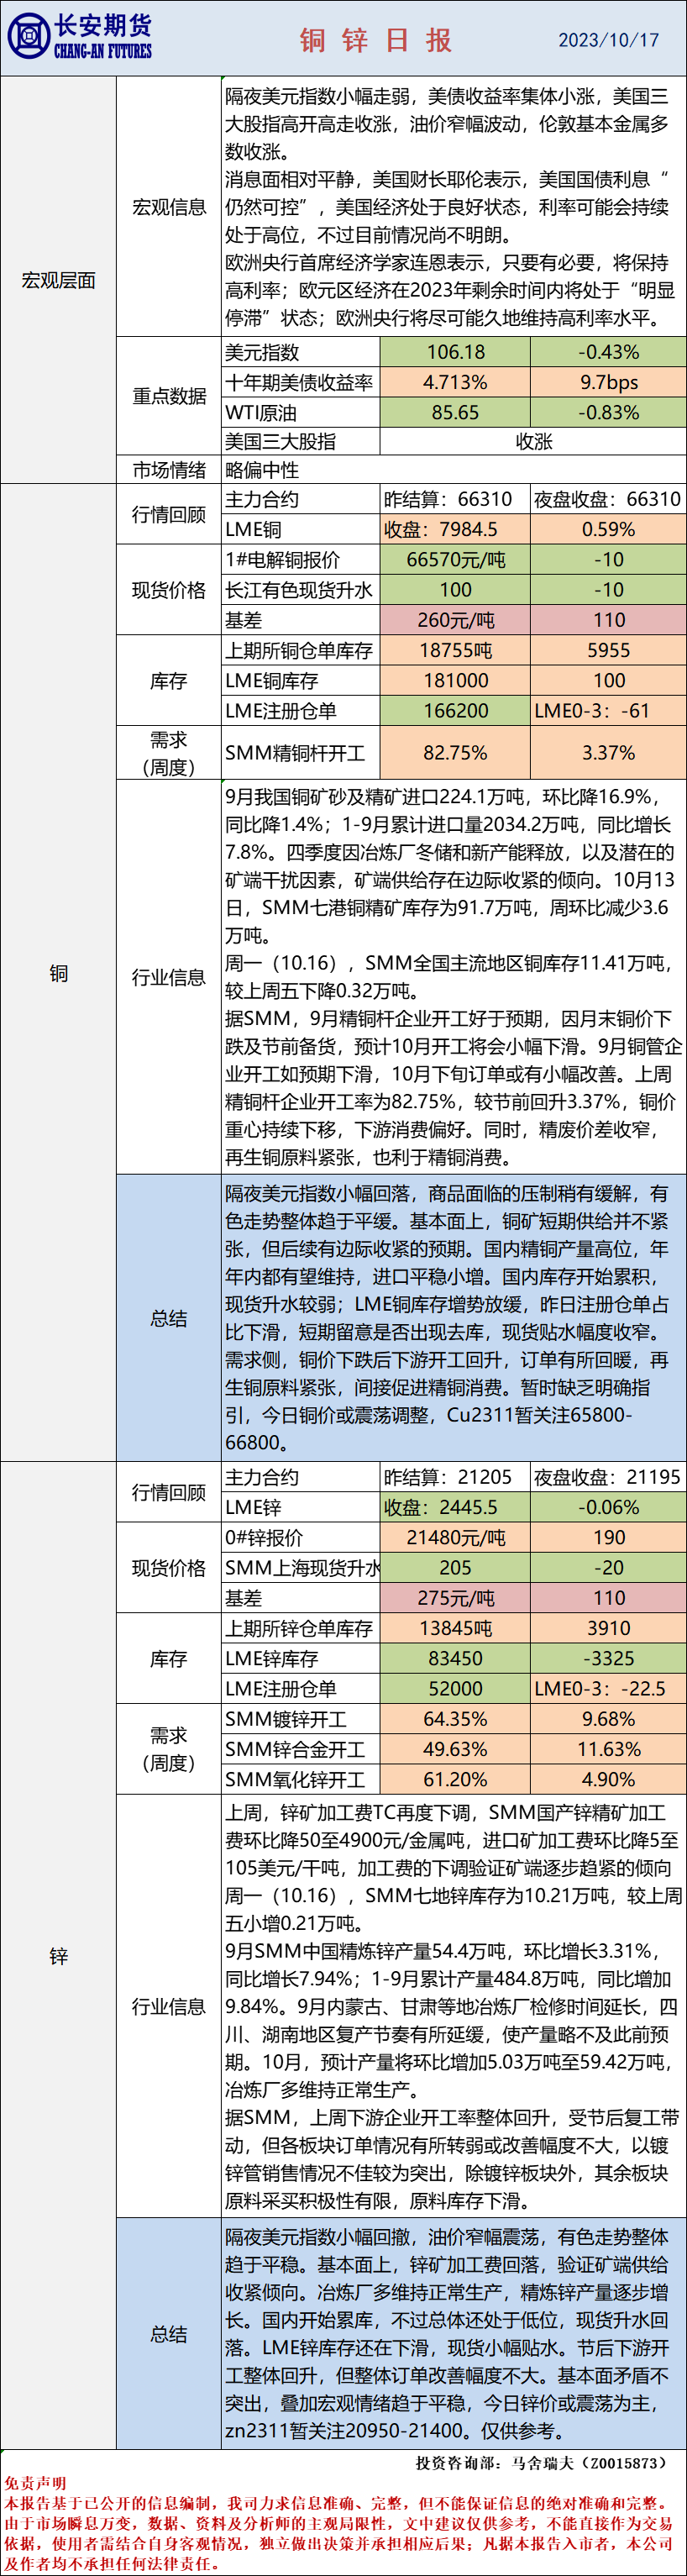Viewport: 687px width, 2576px height.
Task: Select the 收盘：7984.5 cell
Action: click(455, 529)
